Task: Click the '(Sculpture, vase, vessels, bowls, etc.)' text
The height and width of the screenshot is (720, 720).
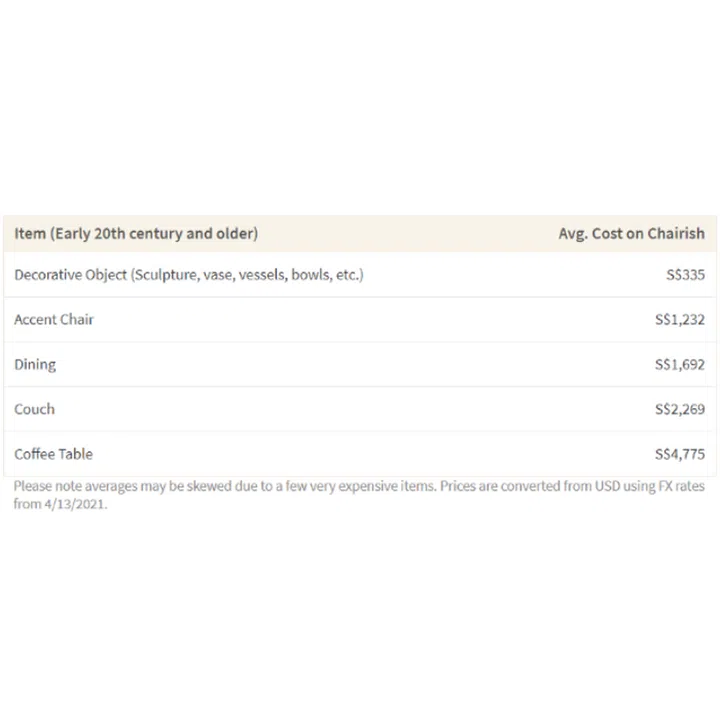Action: click(246, 275)
